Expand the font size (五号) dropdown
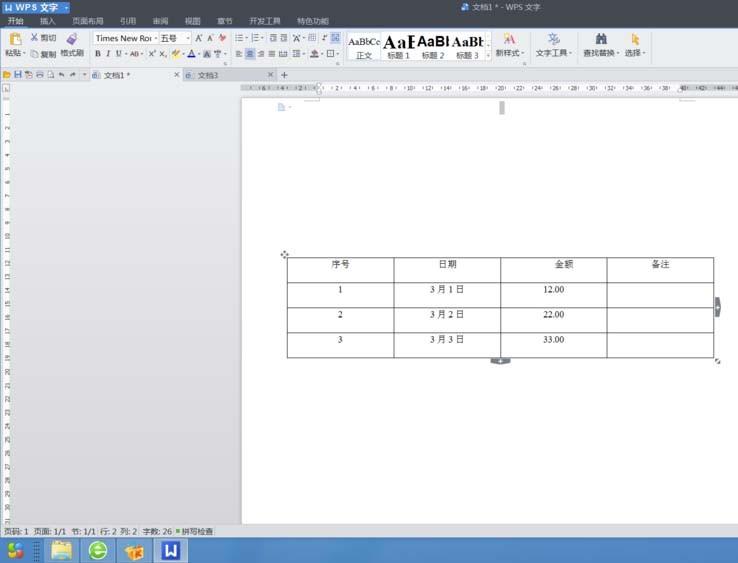Screen dimensions: 738x563 [x=187, y=38]
